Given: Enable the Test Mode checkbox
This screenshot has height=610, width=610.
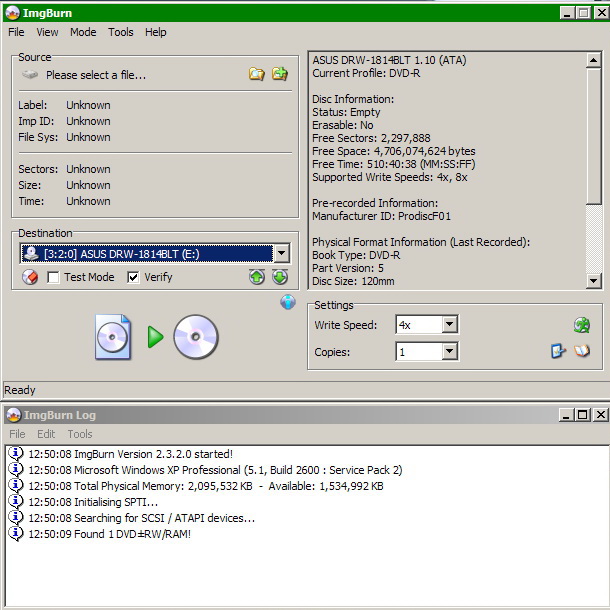Looking at the screenshot, I should pos(53,277).
